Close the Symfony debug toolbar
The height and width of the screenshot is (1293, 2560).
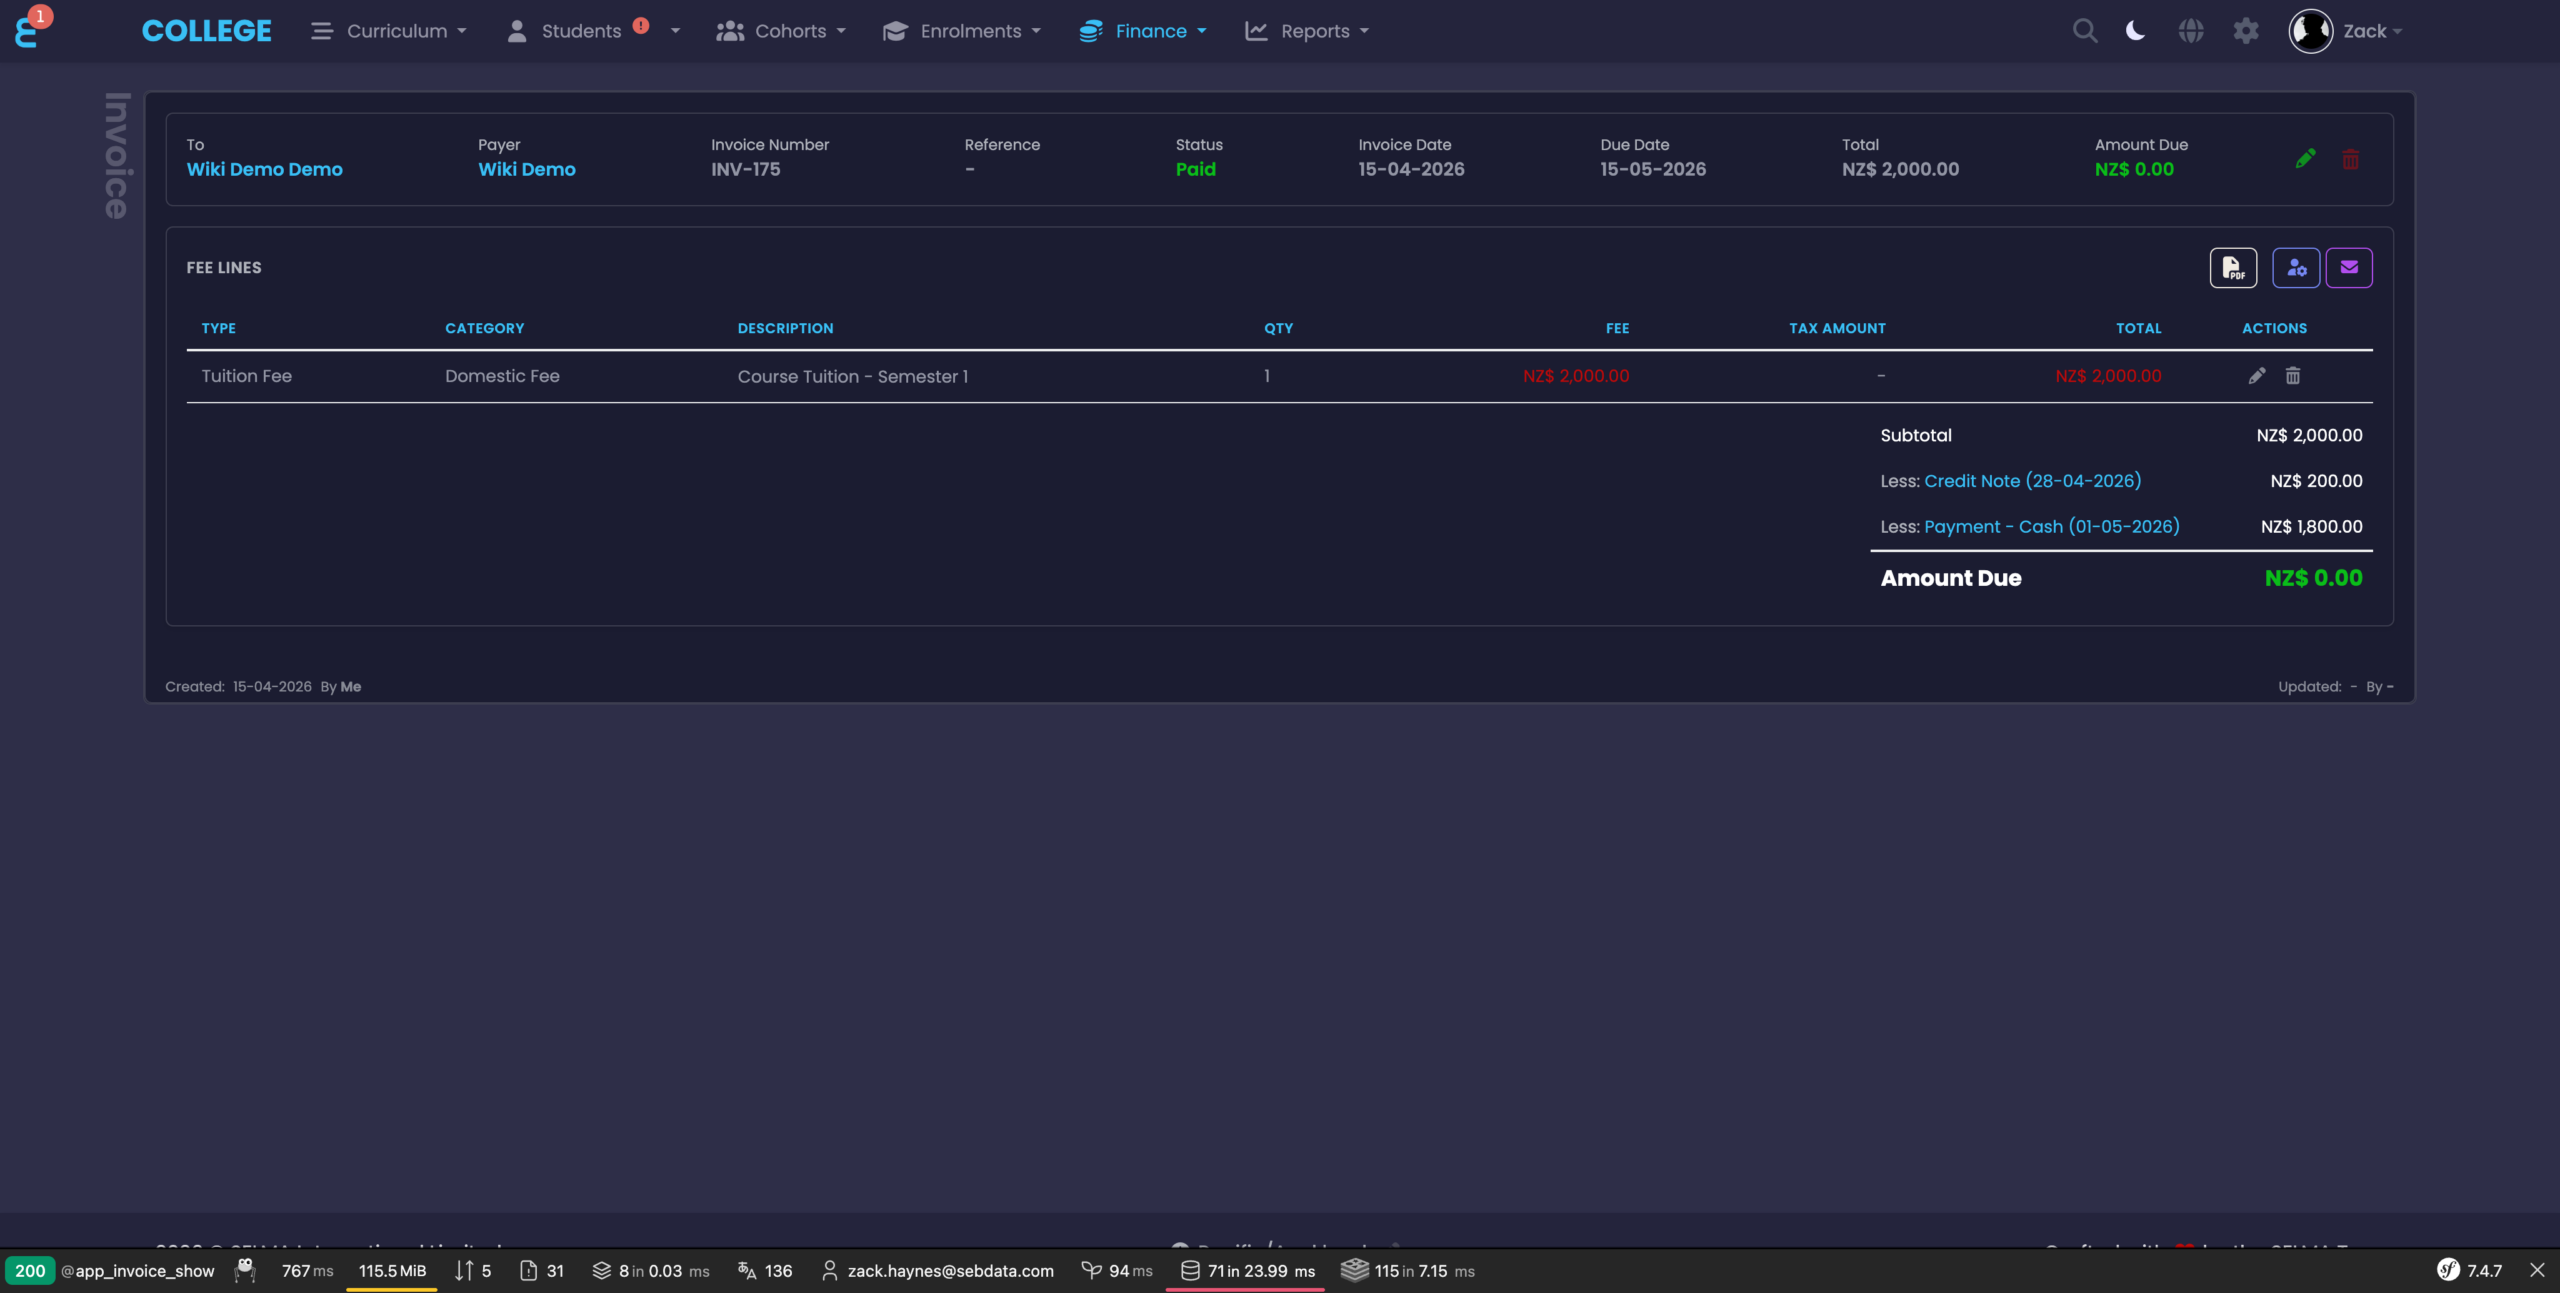(2537, 1270)
